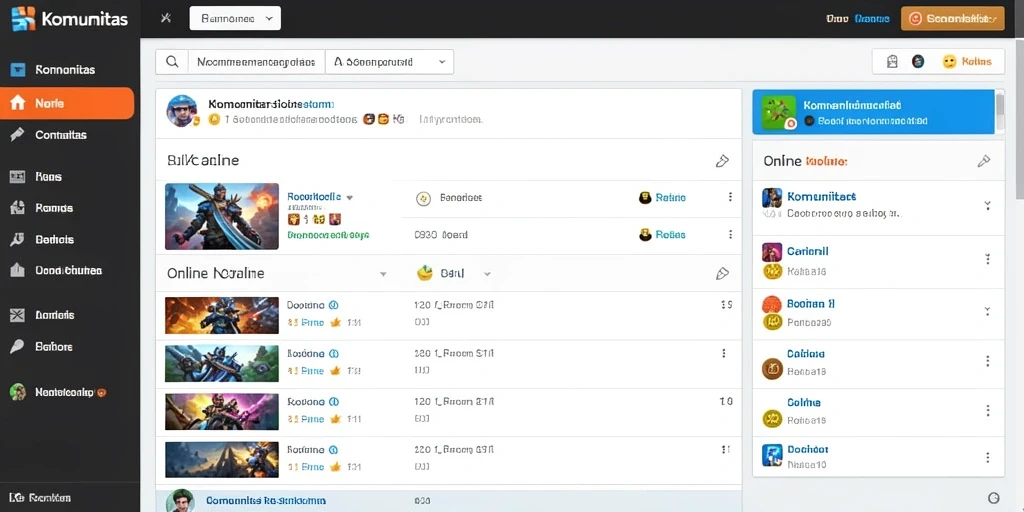Open the large warrior game thumbnail
This screenshot has height=512, width=1024.
(x=222, y=216)
